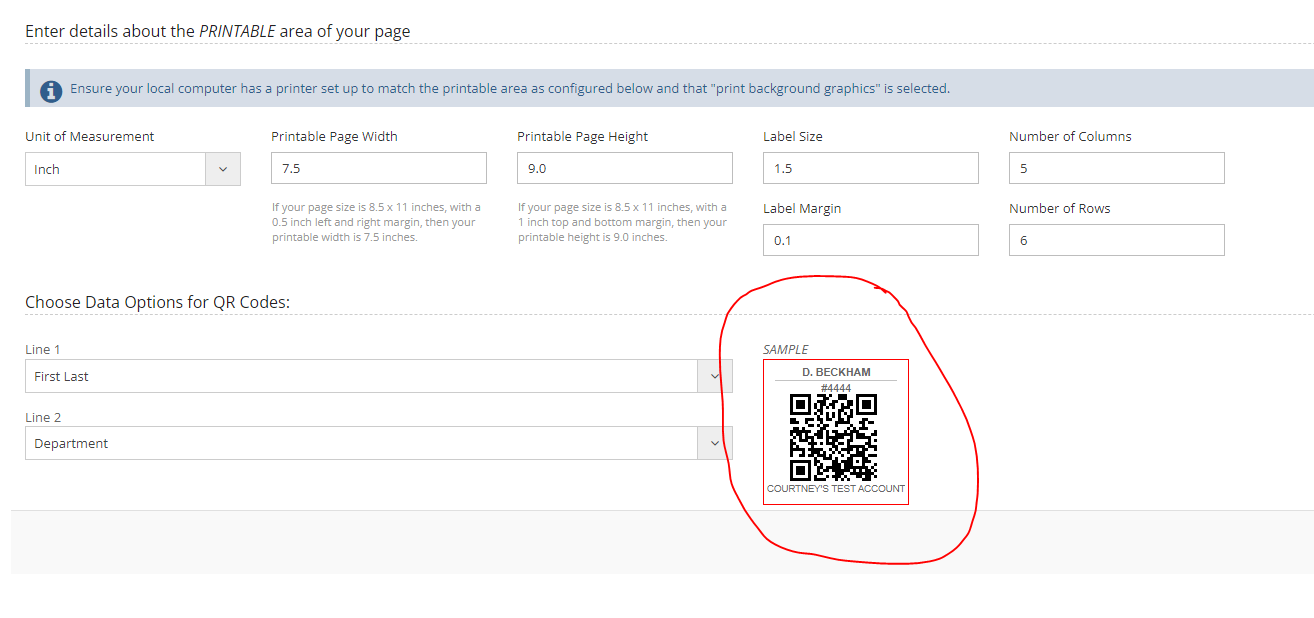The height and width of the screenshot is (618, 1314).
Task: Click the Printable Page Width field
Action: point(378,168)
